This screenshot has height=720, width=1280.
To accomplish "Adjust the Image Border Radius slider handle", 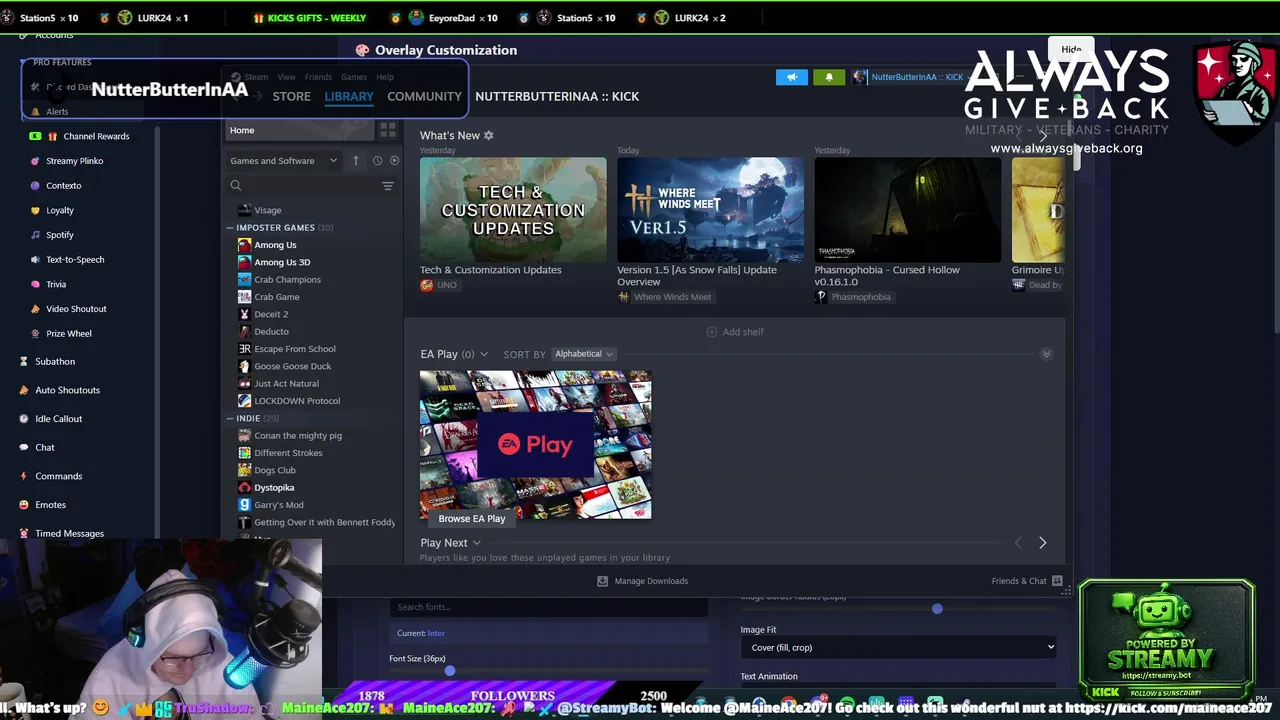I will (937, 608).
